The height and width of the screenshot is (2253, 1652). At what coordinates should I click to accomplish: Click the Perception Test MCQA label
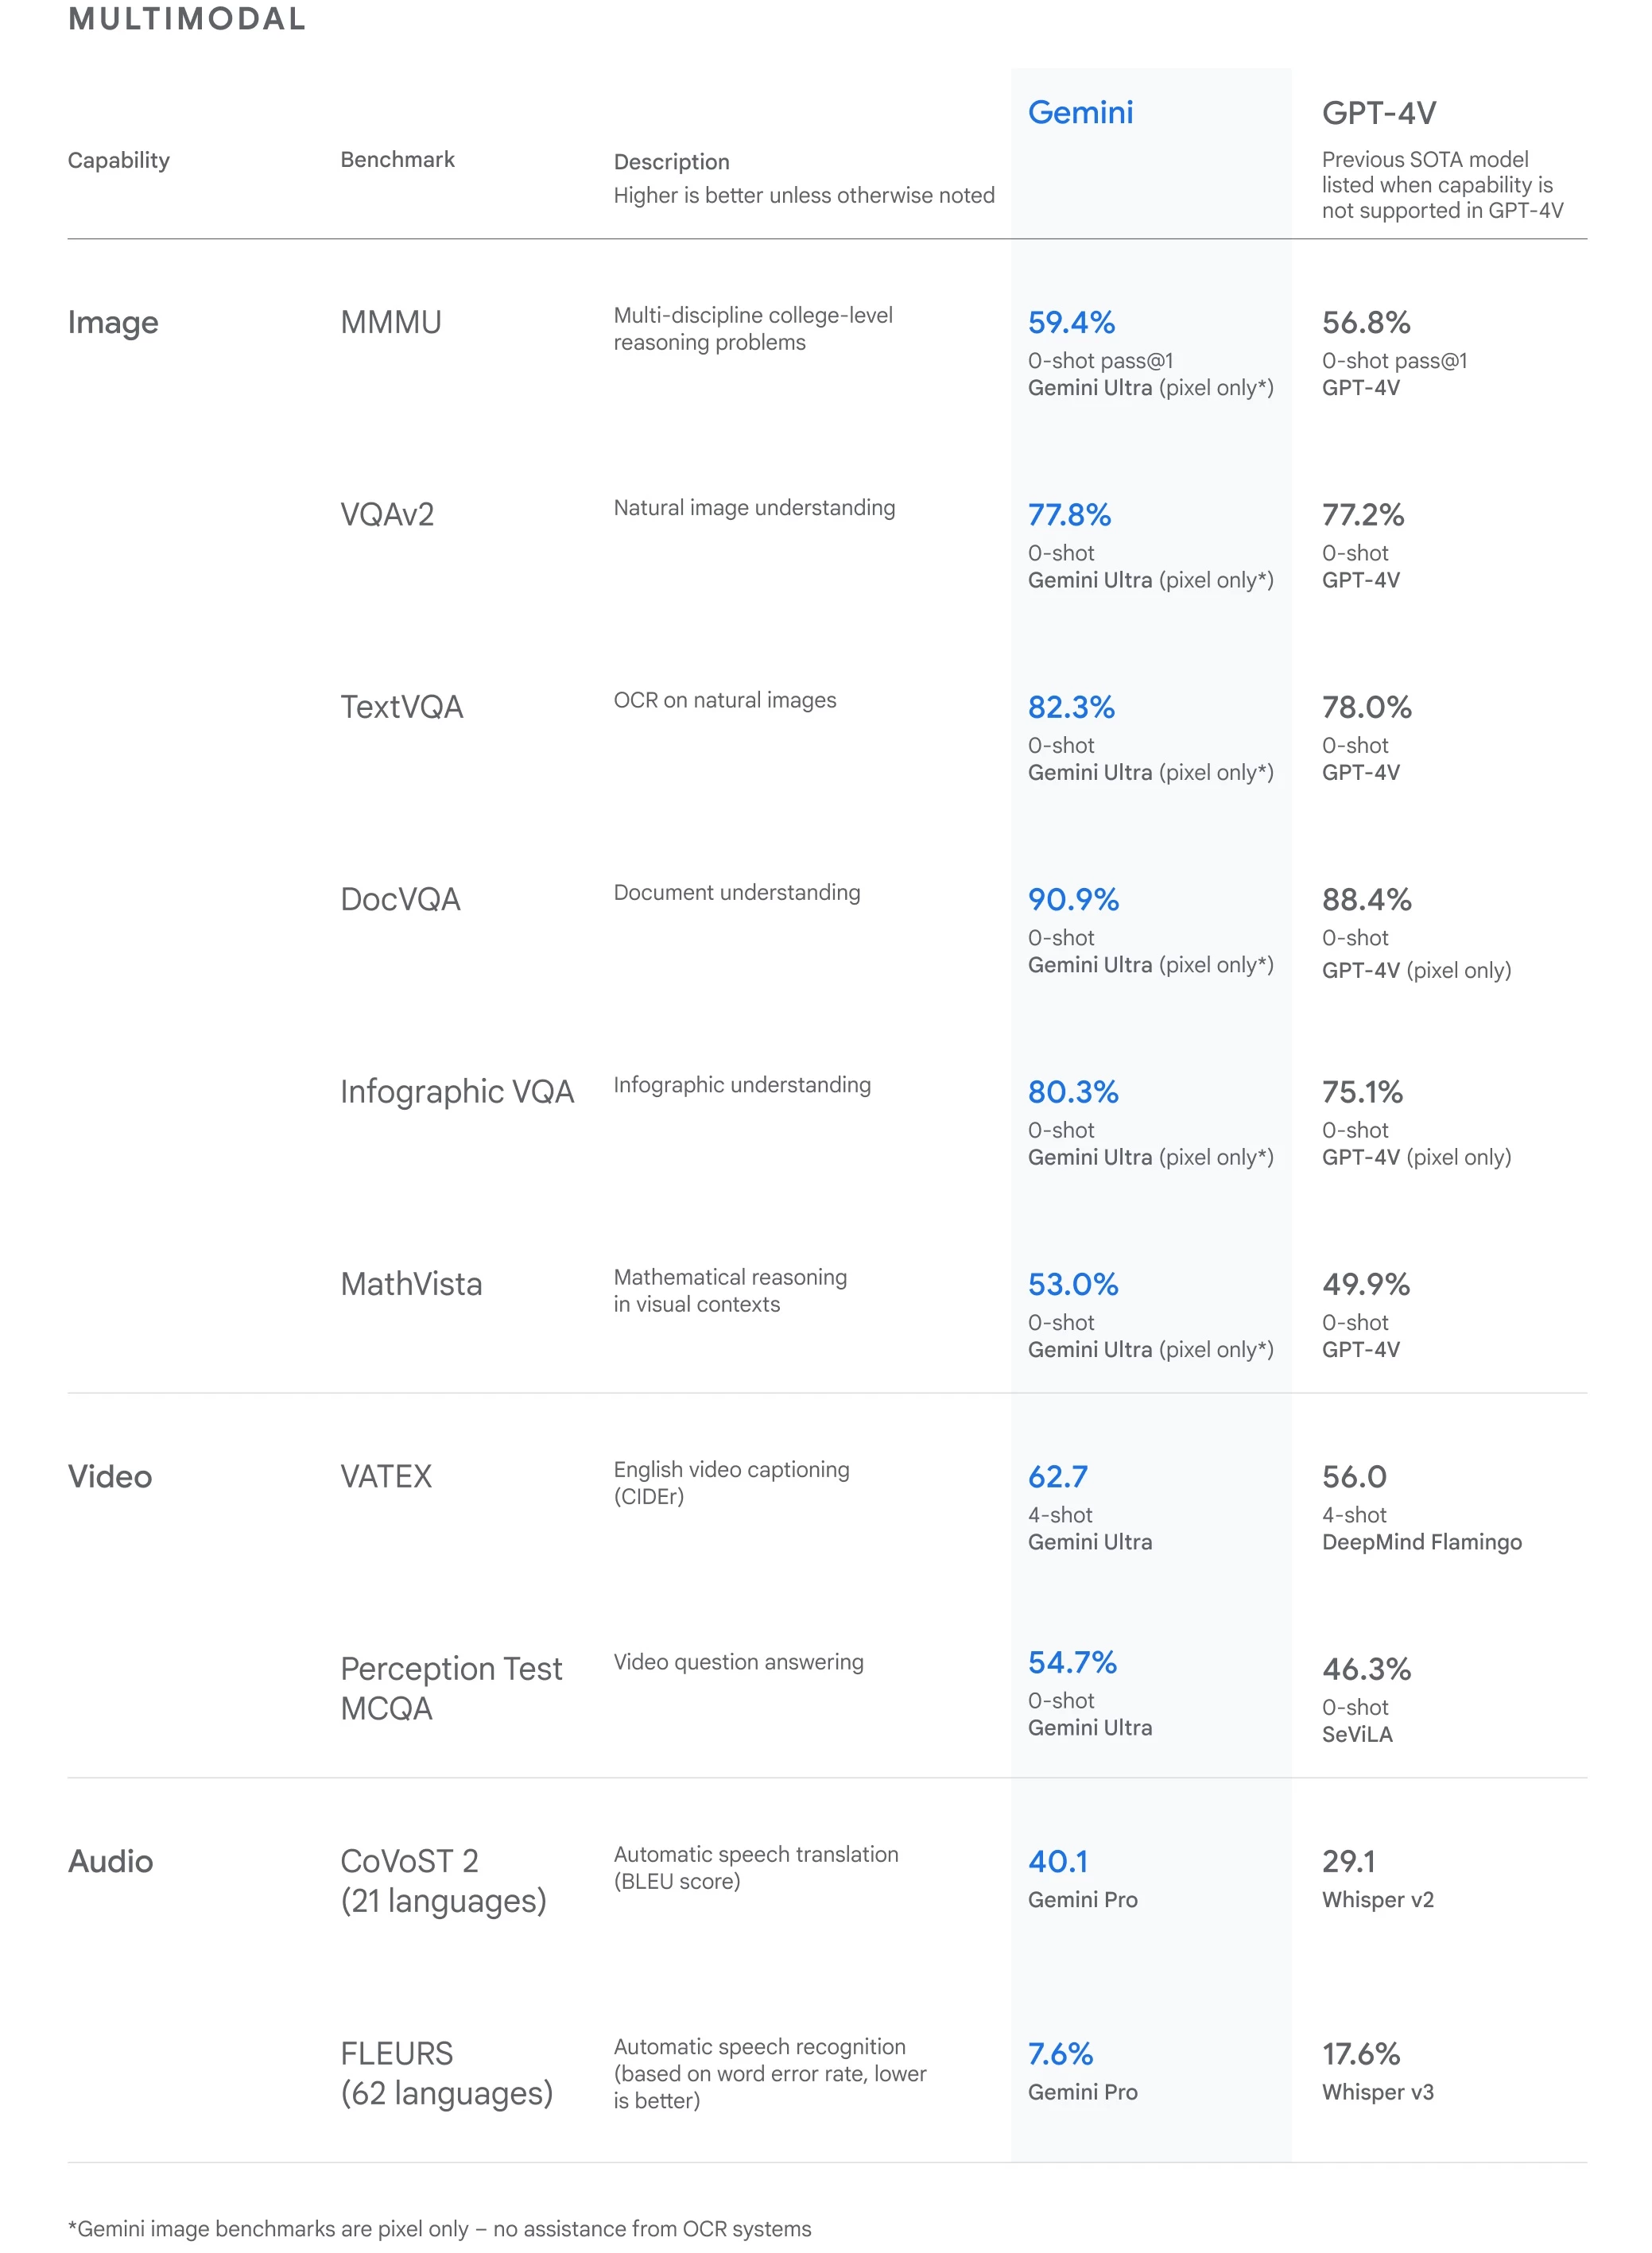451,1688
